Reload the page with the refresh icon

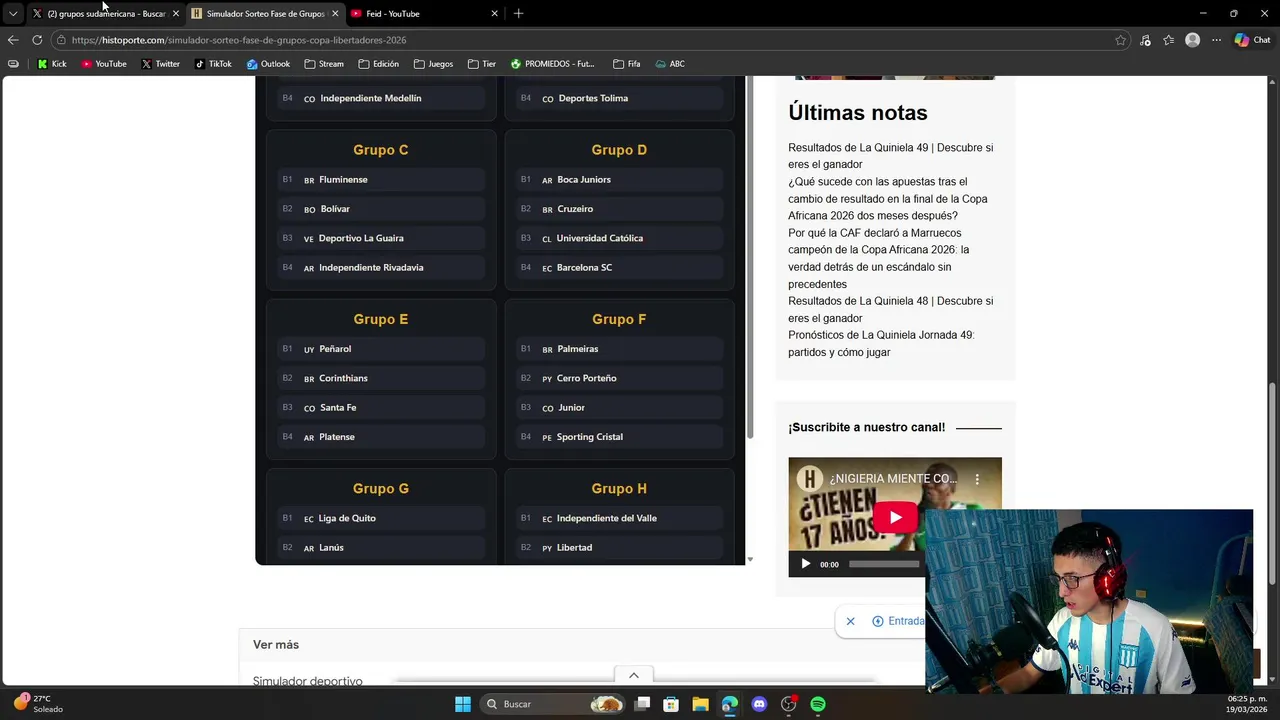(37, 40)
